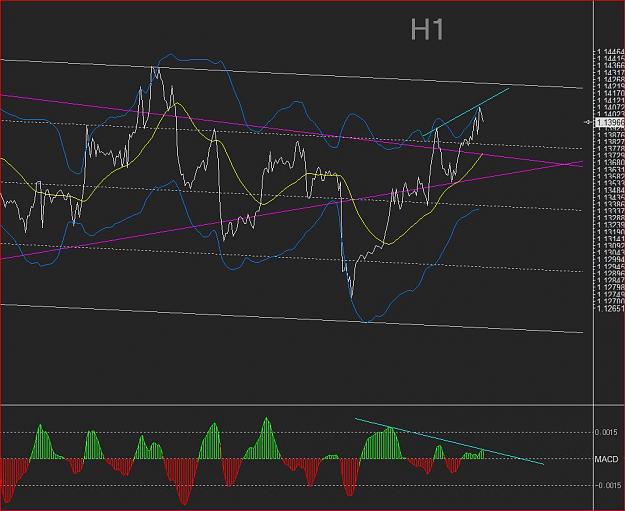Click the highlighted current price 1.1396 label
Image resolution: width=625 pixels, height=511 pixels.
[610, 122]
